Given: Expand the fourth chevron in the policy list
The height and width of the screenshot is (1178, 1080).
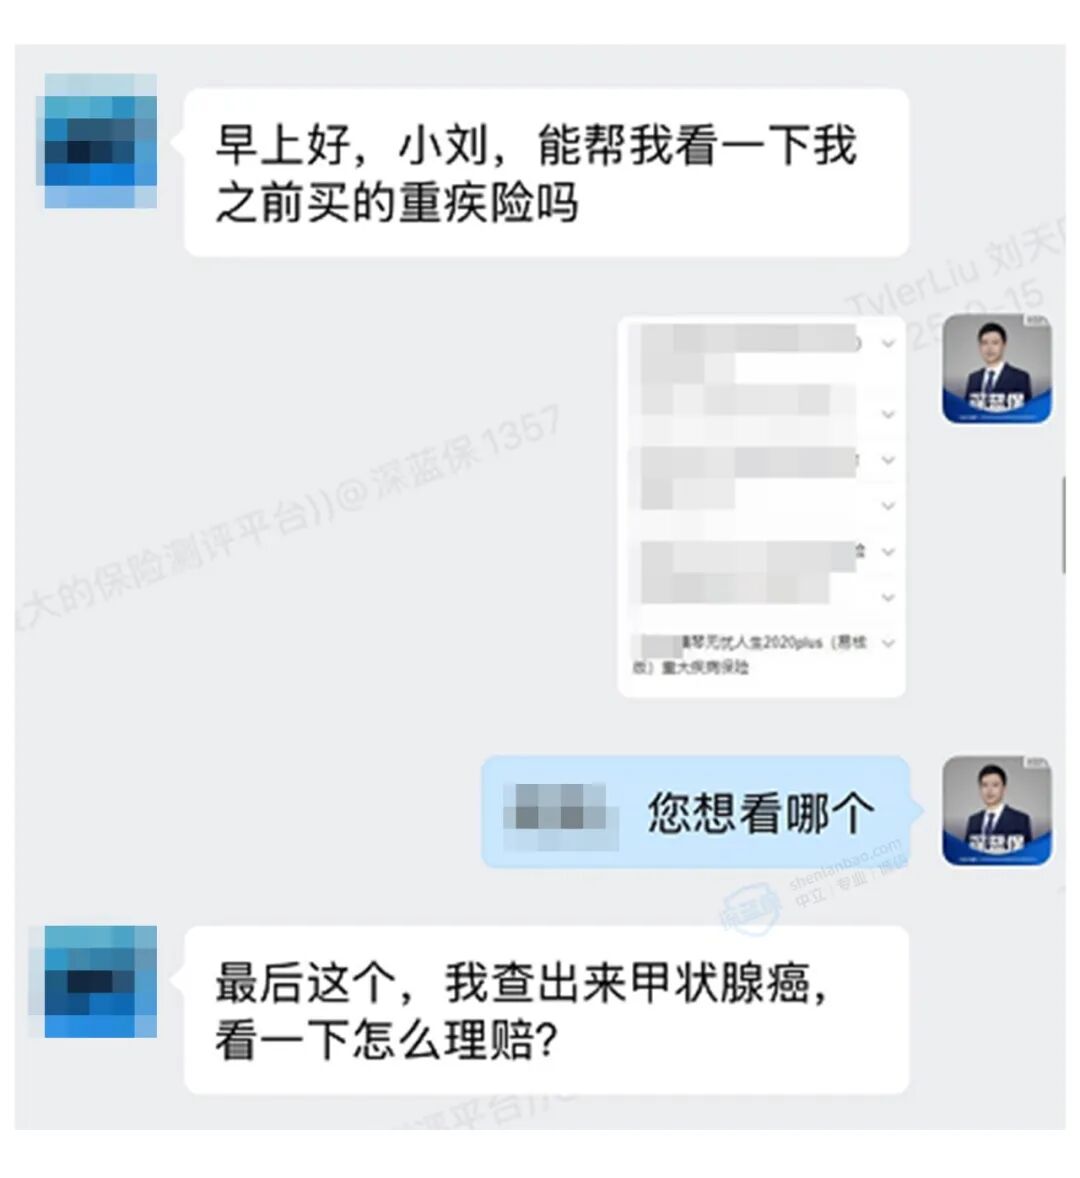Looking at the screenshot, I should tap(888, 506).
